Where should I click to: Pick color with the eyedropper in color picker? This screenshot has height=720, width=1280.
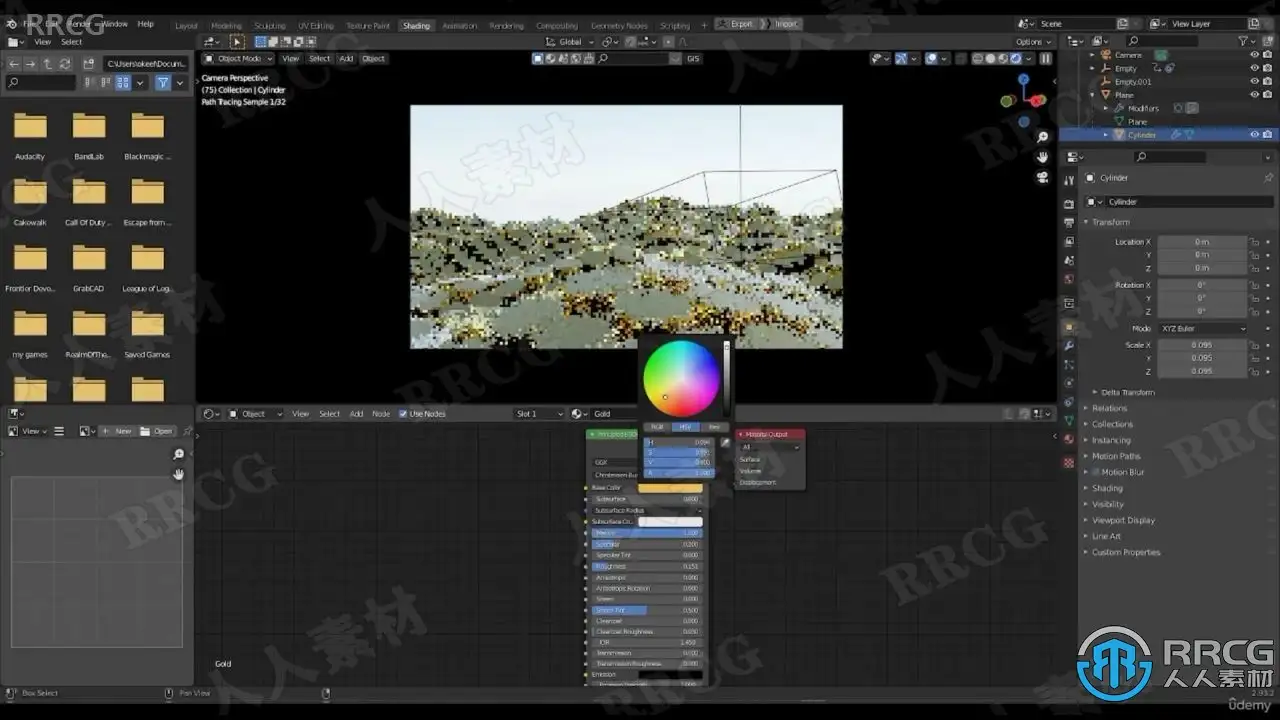click(x=725, y=442)
